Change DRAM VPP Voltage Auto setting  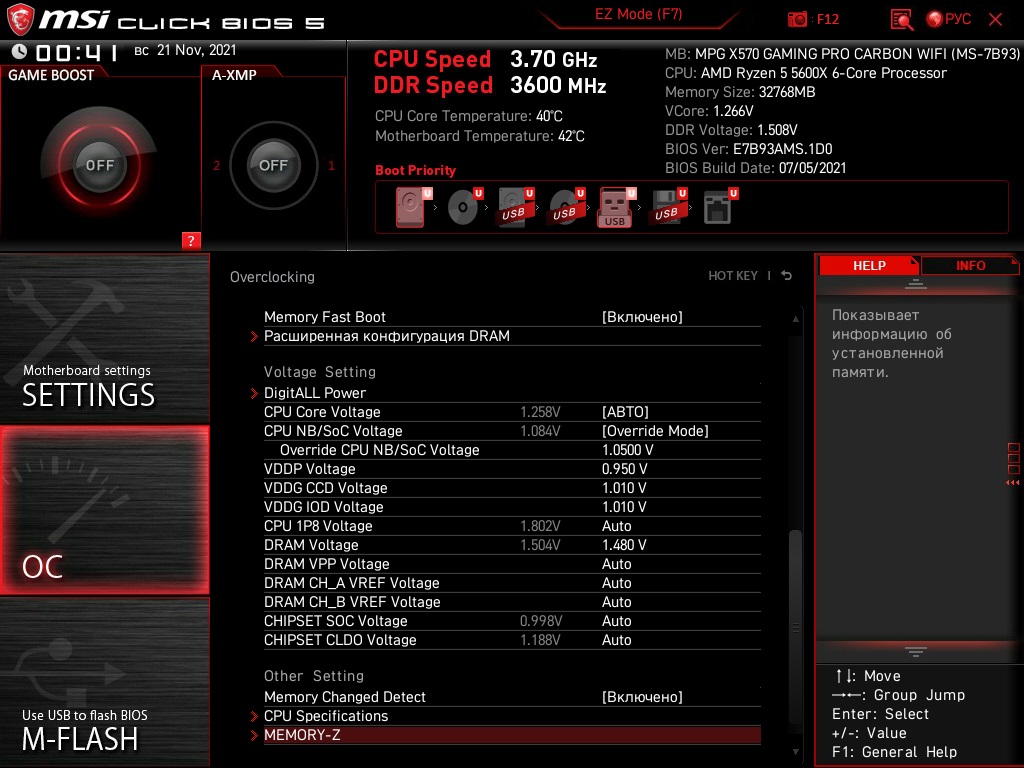coord(616,564)
